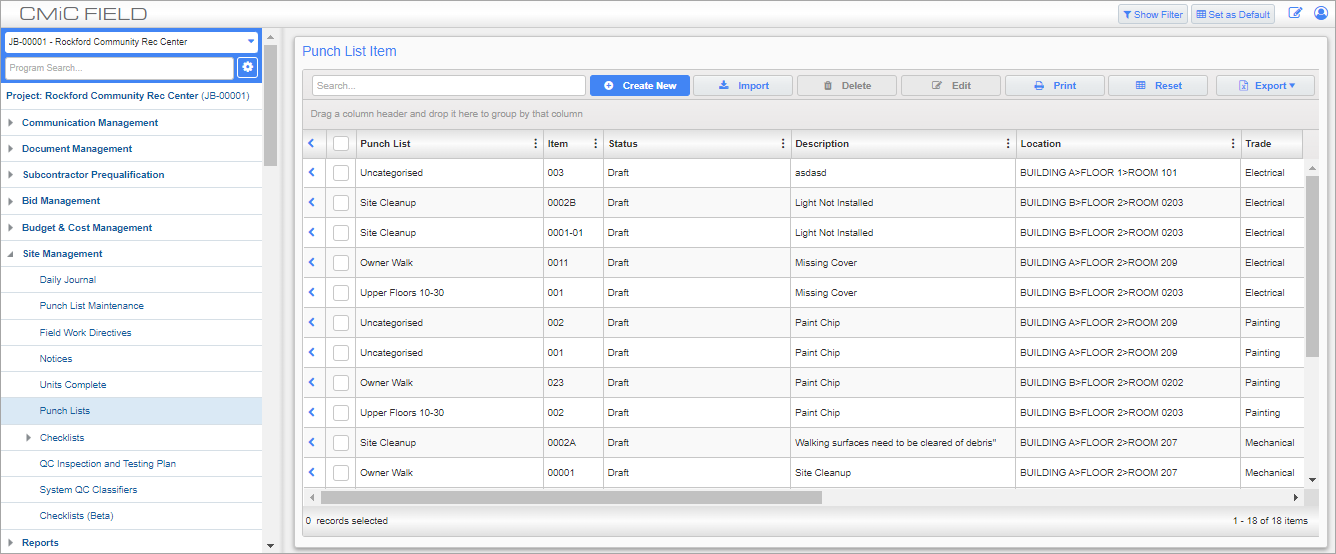Check the box for item 0002B row
The height and width of the screenshot is (554, 1336).
coord(341,203)
